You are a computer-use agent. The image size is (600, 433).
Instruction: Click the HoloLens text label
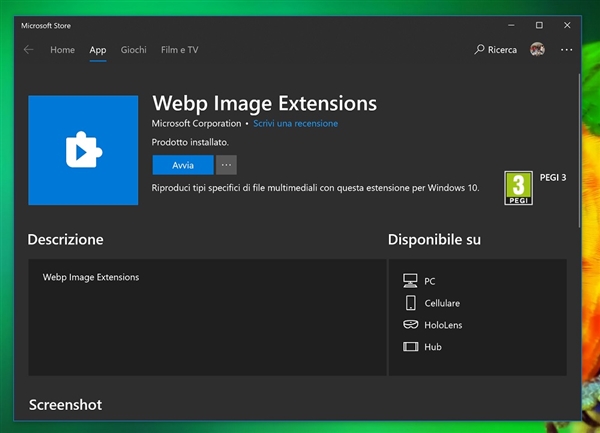click(443, 325)
